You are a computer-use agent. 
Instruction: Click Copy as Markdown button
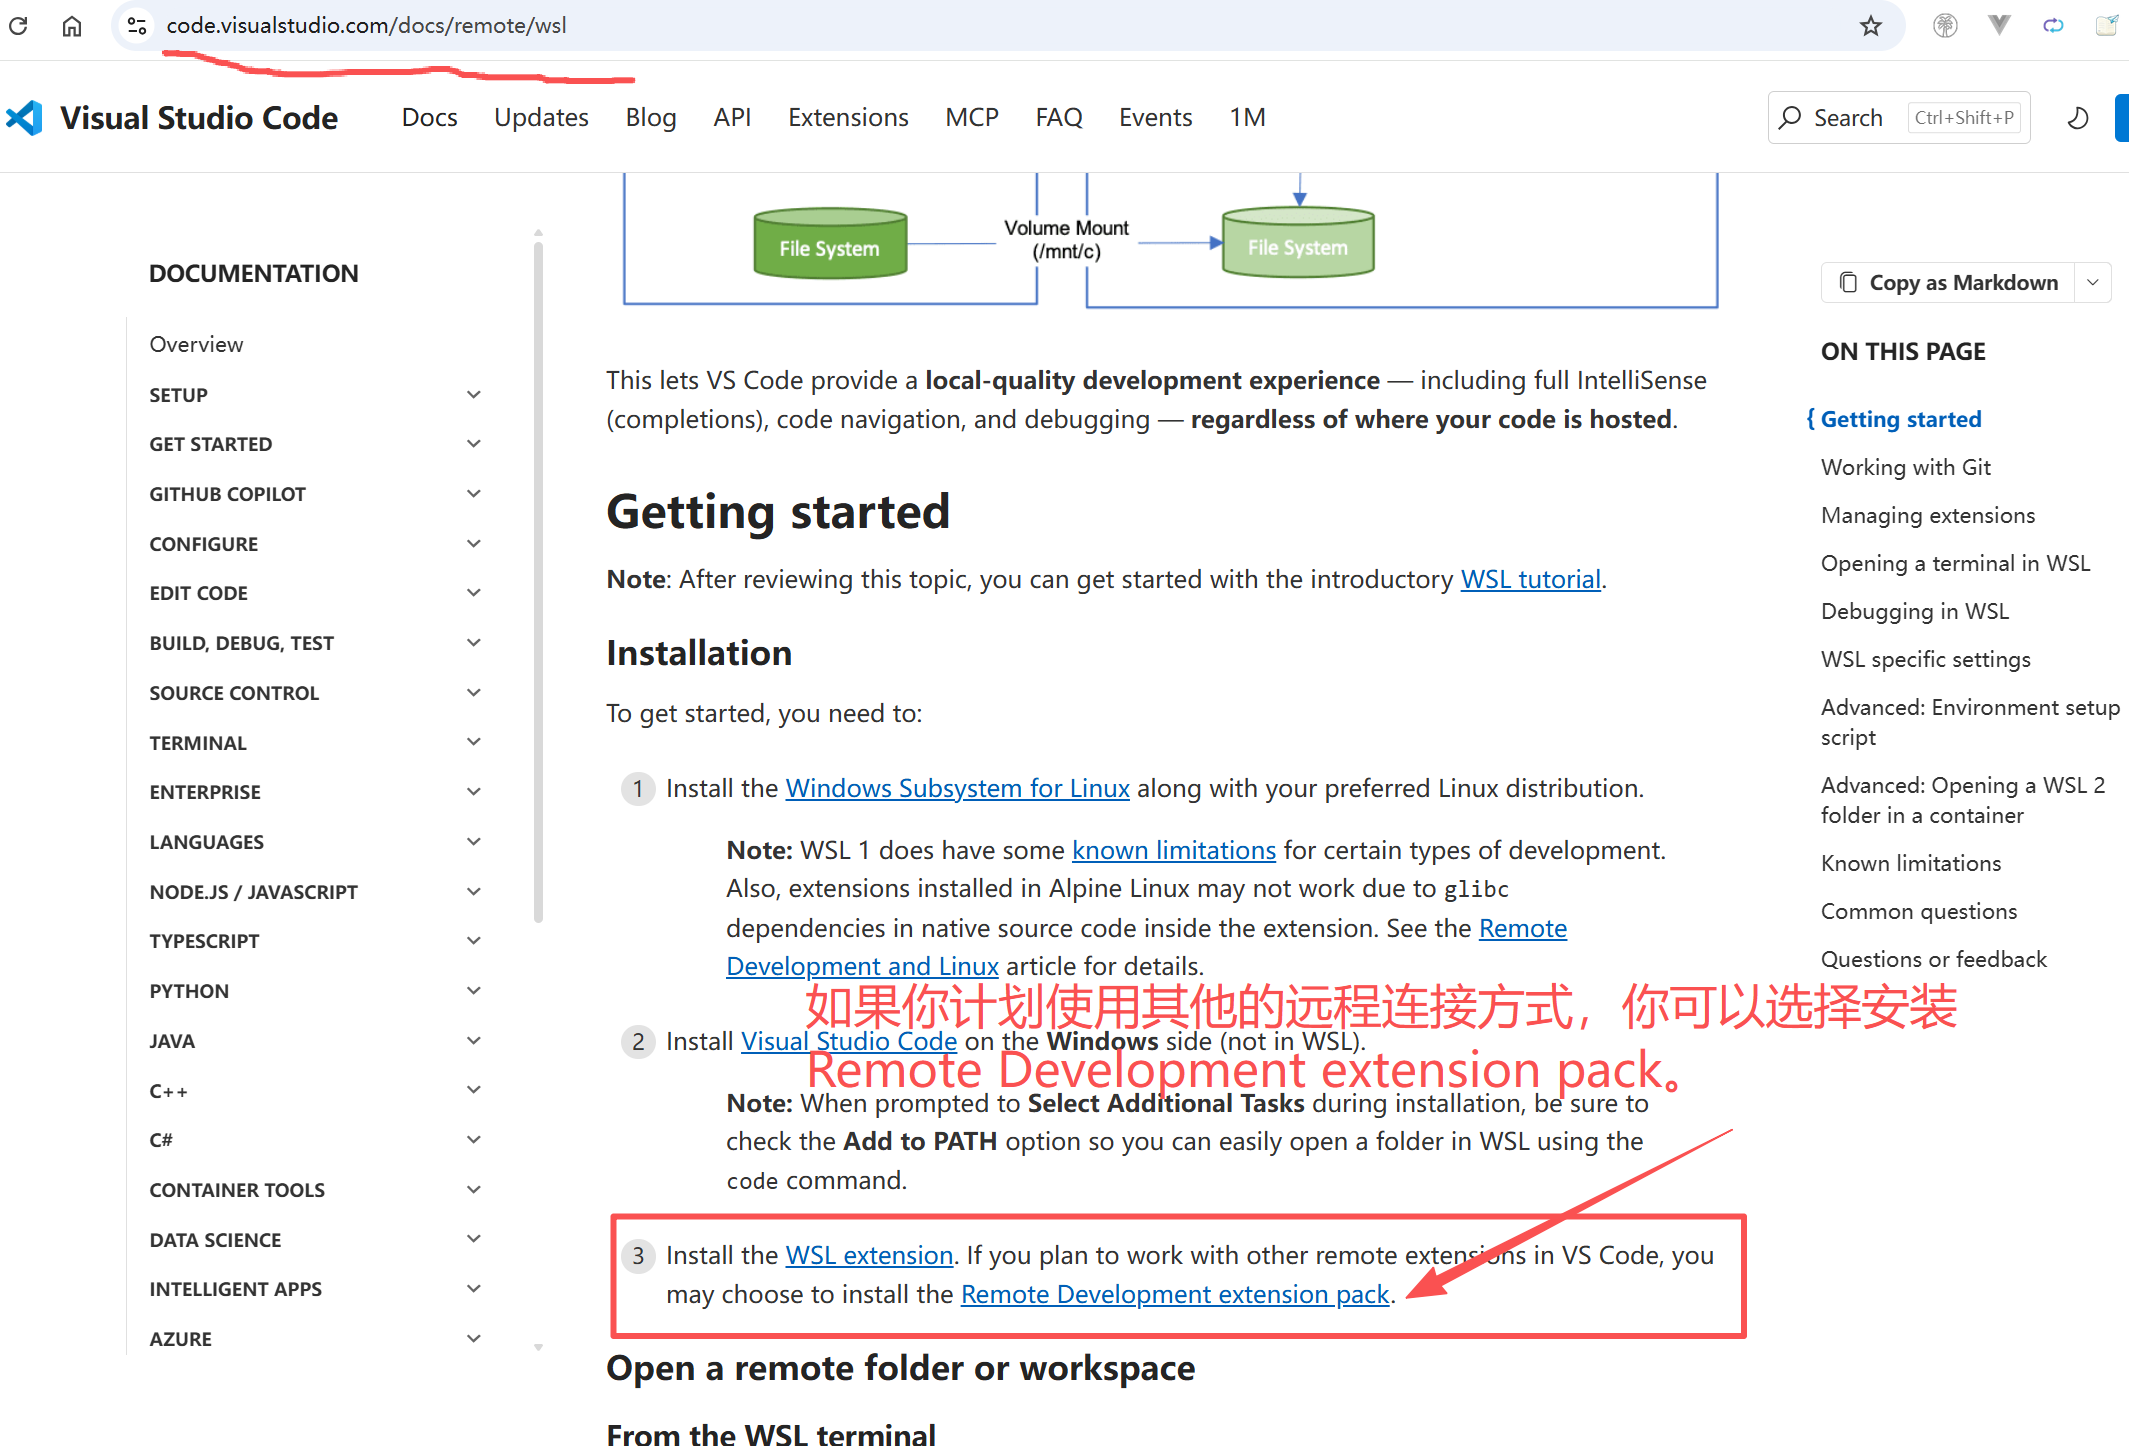(x=1950, y=283)
